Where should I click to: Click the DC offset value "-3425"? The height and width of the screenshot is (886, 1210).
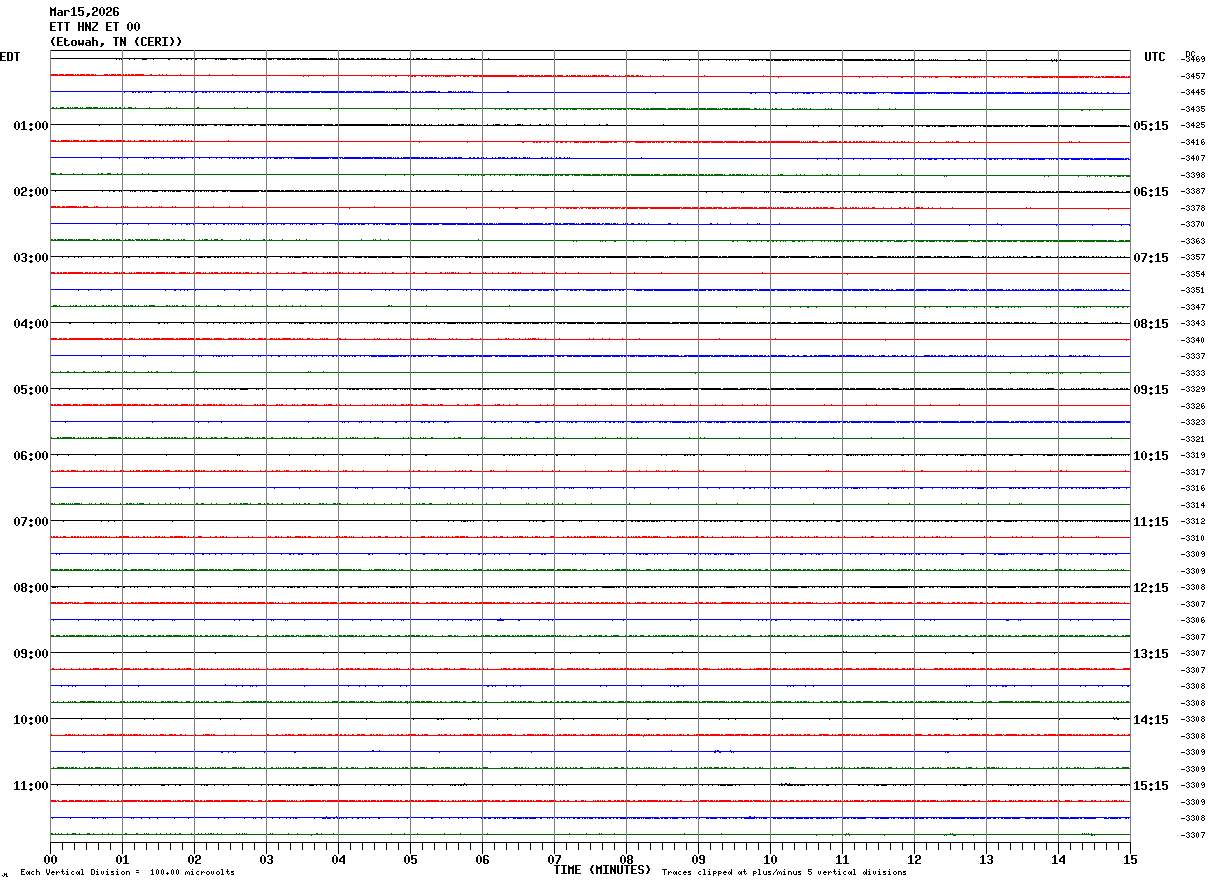1192,126
